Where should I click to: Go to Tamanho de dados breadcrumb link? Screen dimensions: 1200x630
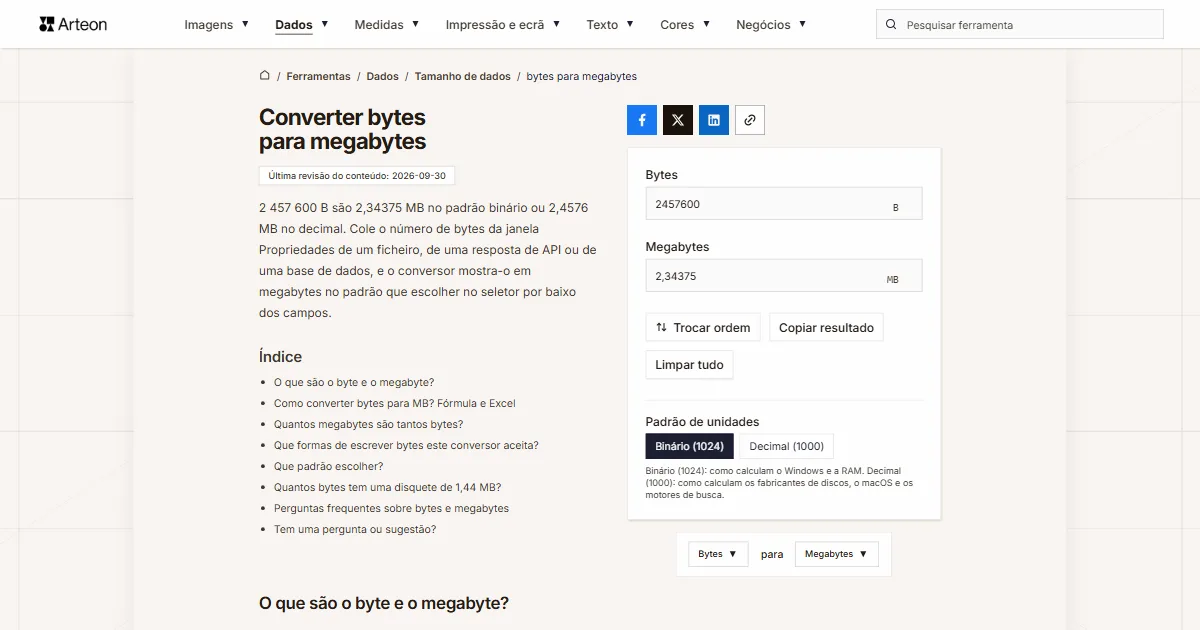click(x=462, y=76)
